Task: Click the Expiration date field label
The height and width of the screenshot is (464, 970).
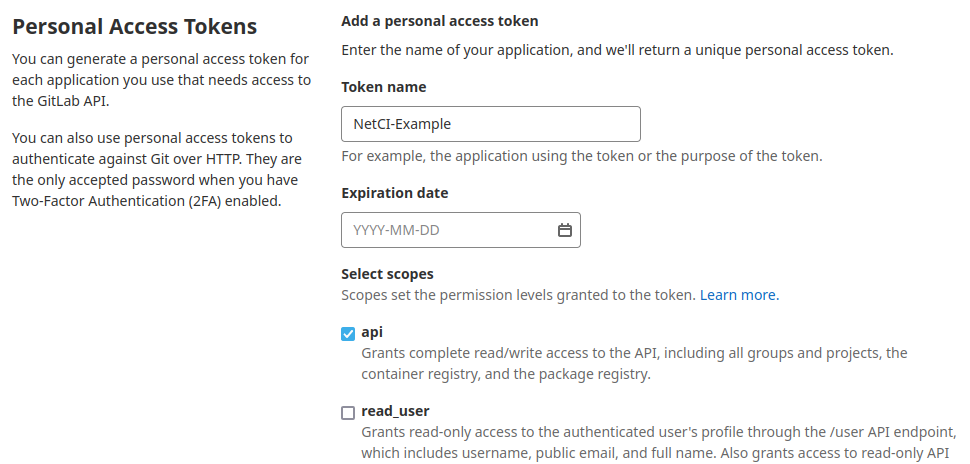Action: (394, 193)
